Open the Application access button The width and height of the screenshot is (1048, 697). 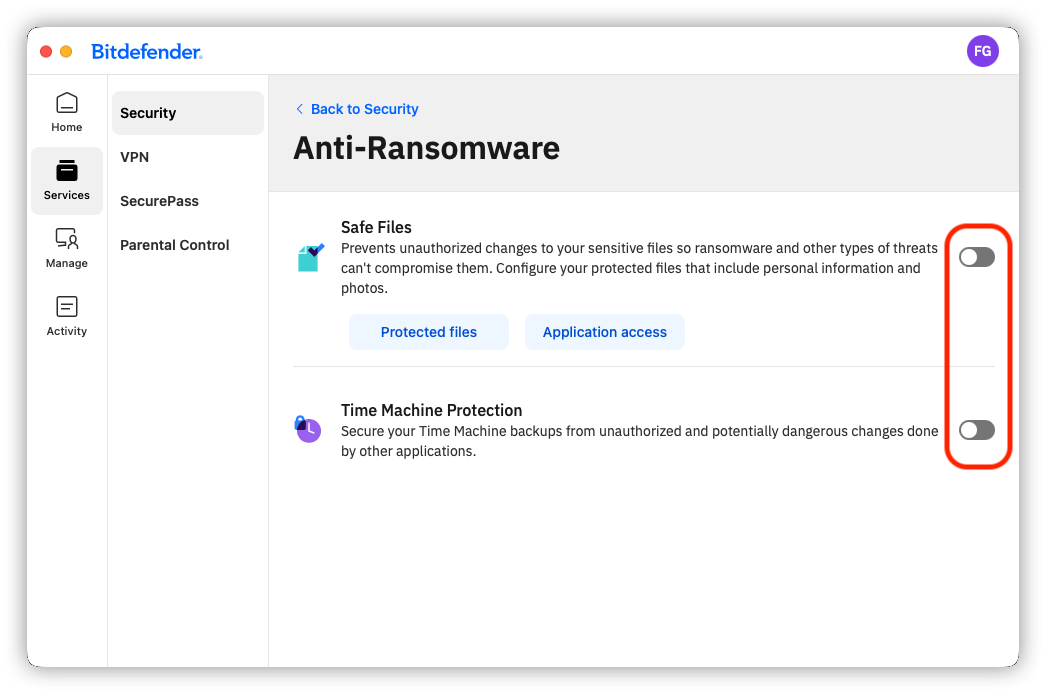(604, 332)
